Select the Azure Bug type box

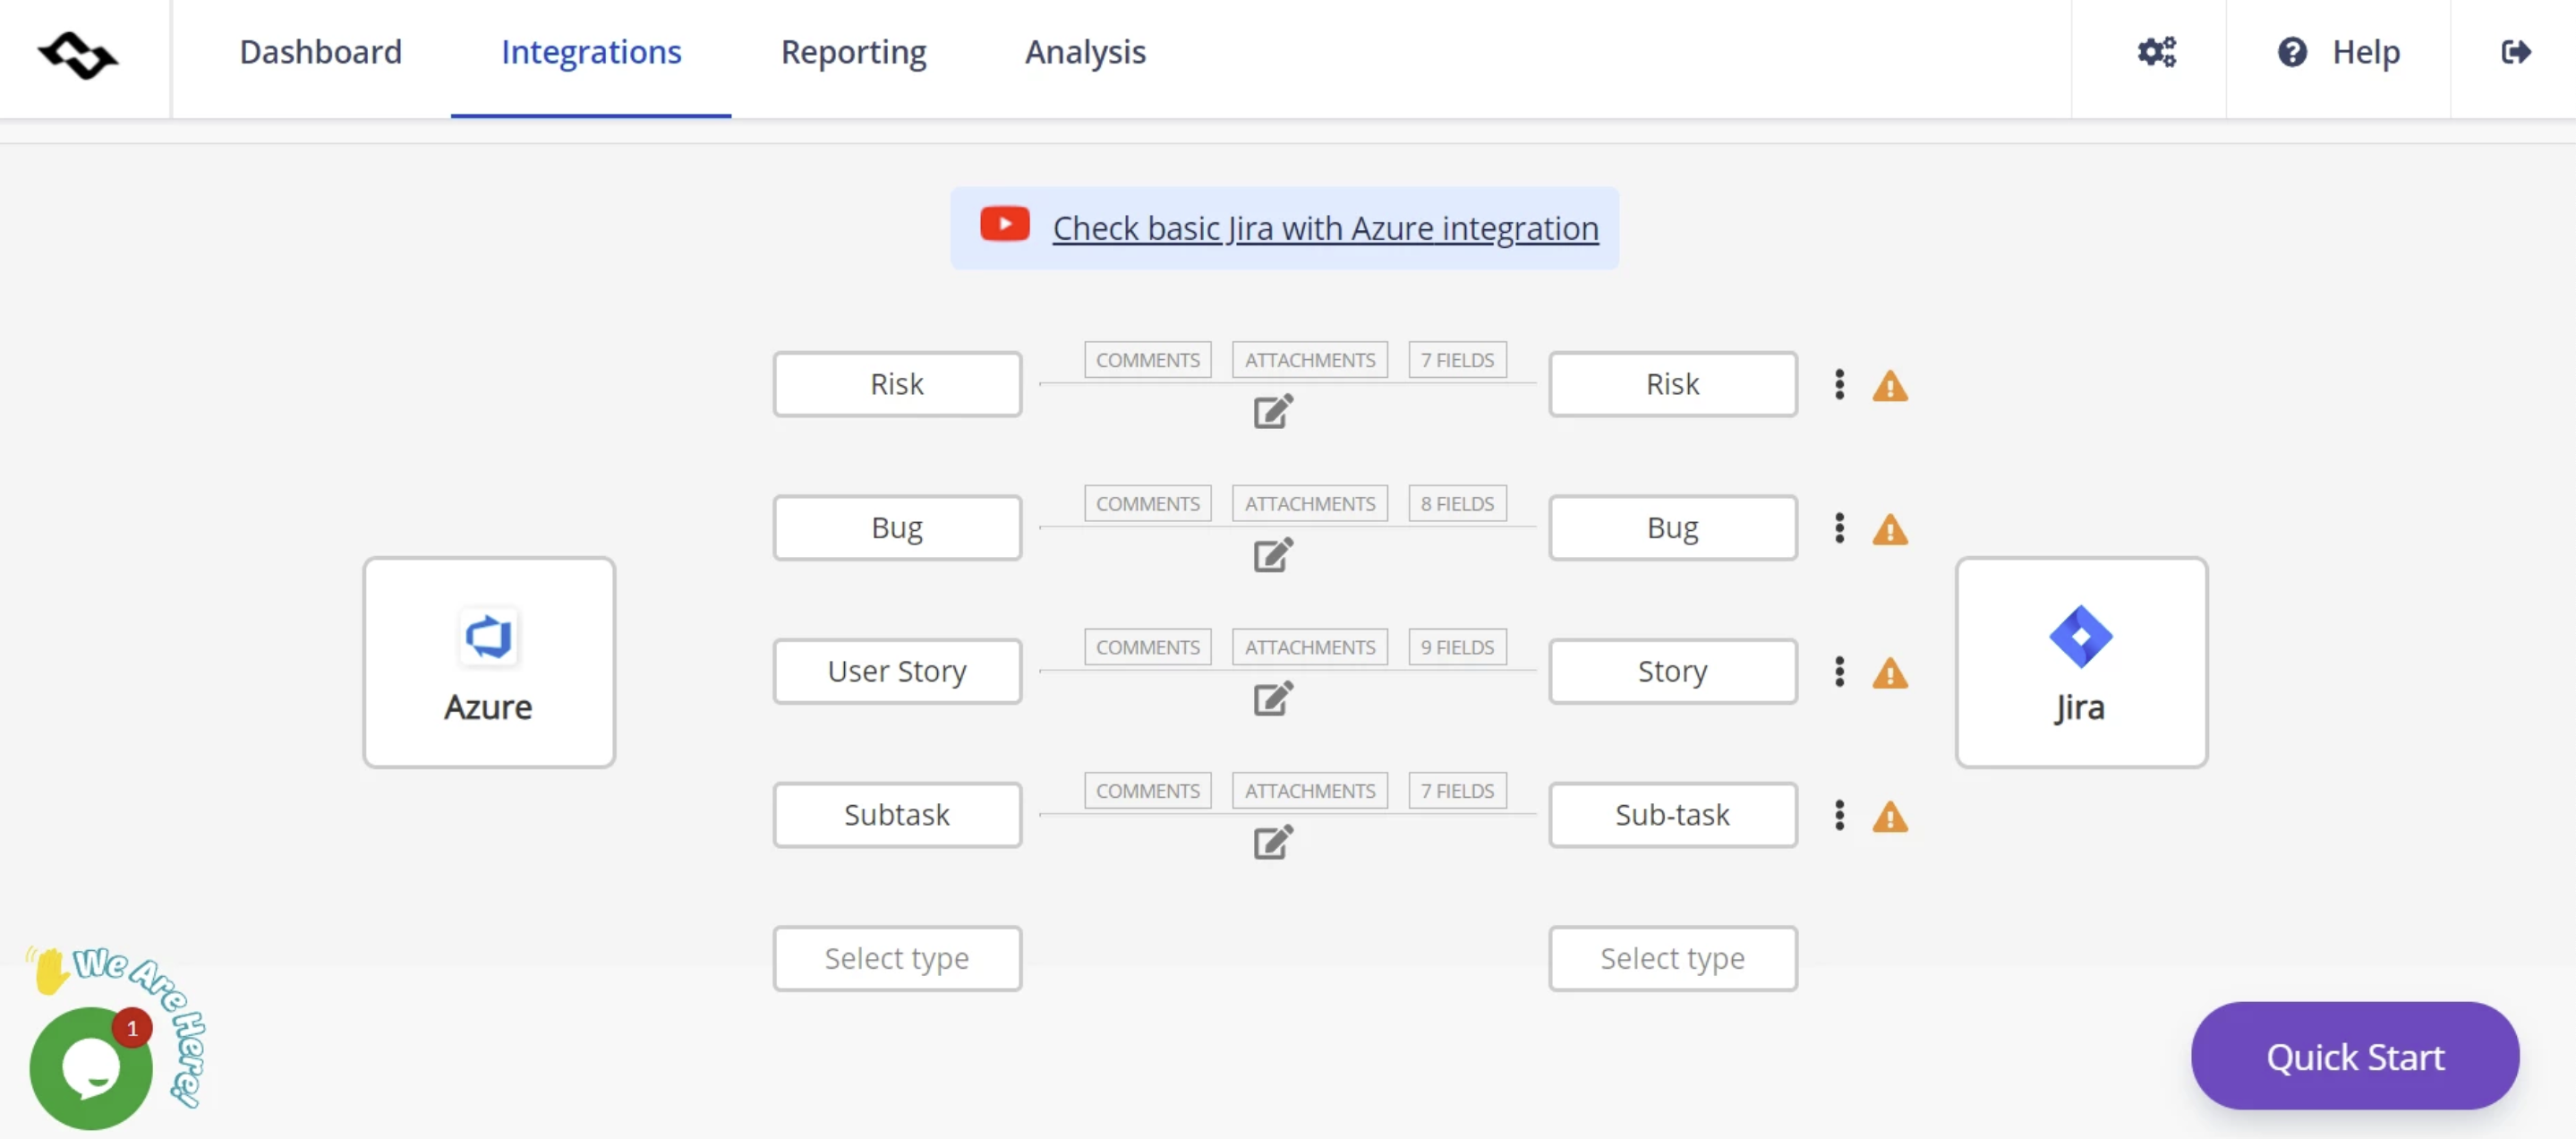(897, 528)
